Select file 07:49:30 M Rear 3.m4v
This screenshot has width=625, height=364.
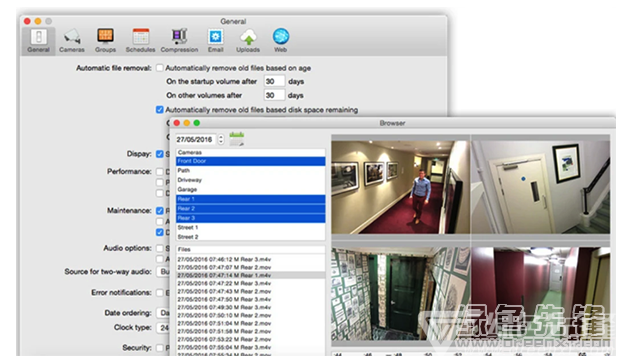250,307
